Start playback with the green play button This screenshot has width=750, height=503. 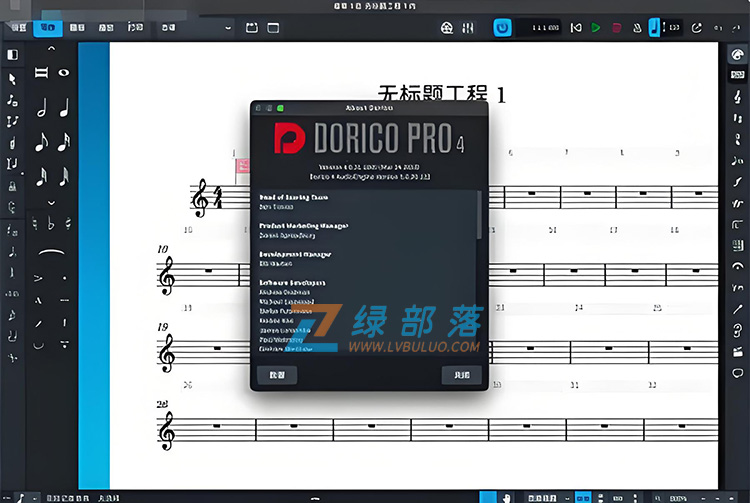coord(596,28)
